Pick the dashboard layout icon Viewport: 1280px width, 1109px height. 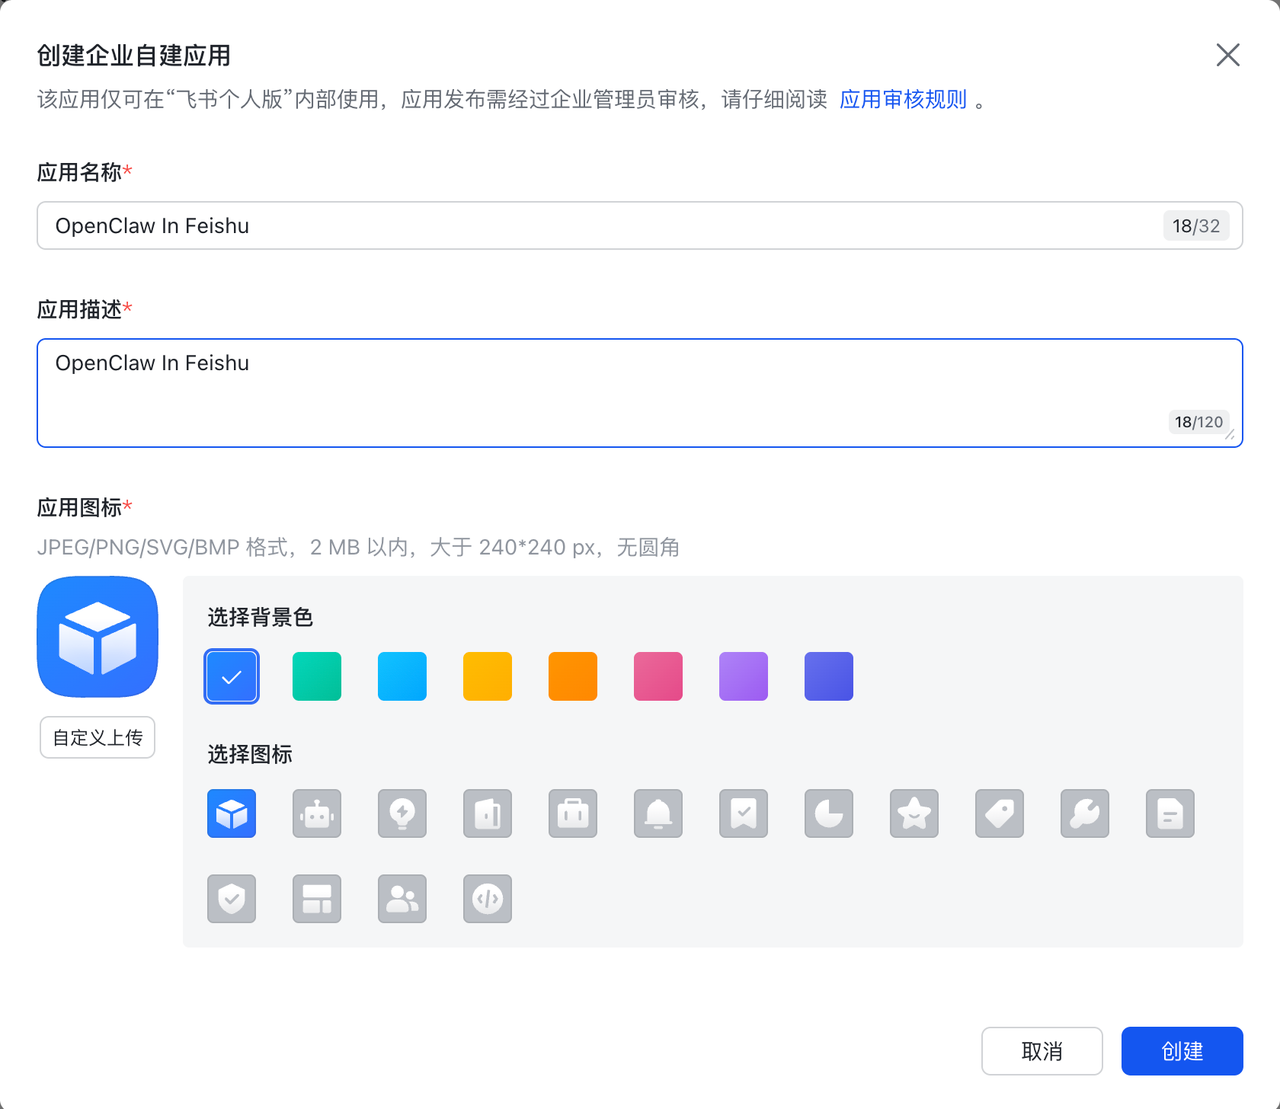(316, 898)
